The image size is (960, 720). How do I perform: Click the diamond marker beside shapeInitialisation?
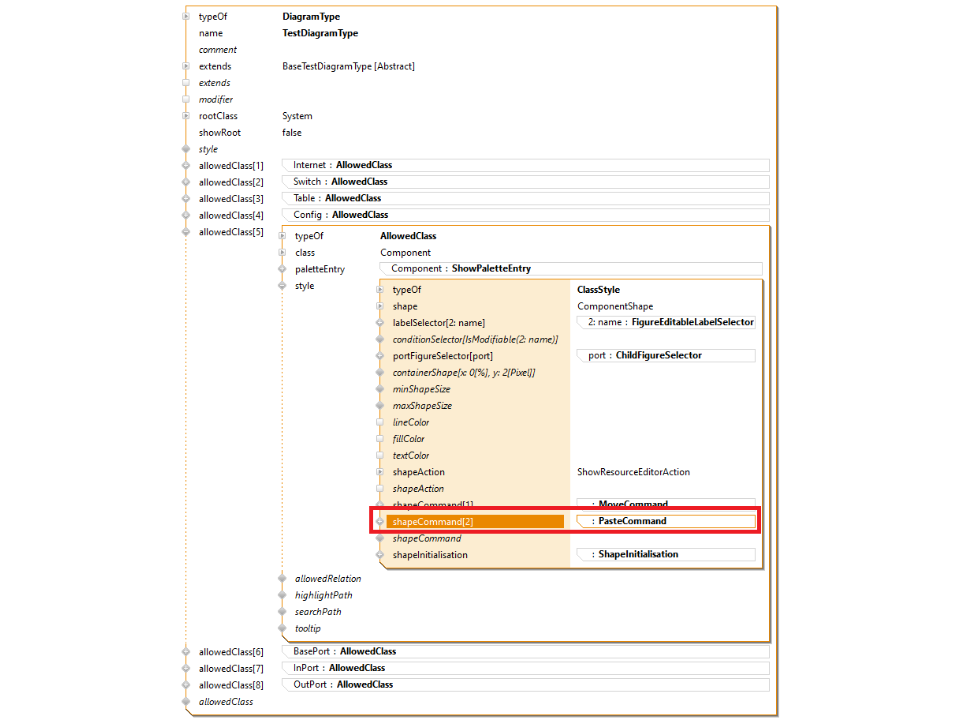[380, 555]
